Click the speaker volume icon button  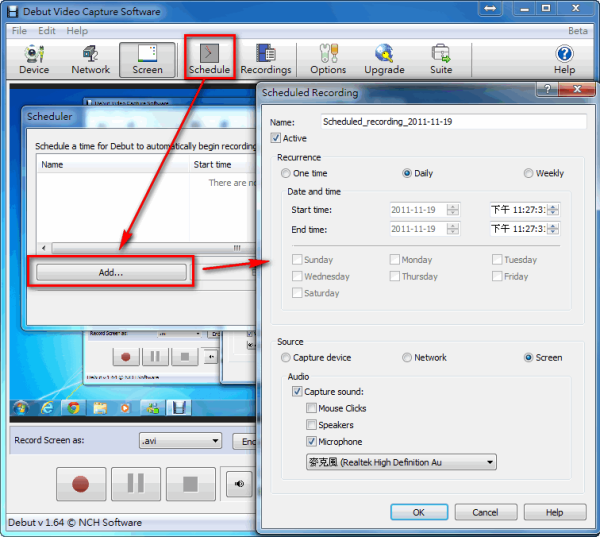pyautogui.click(x=239, y=484)
